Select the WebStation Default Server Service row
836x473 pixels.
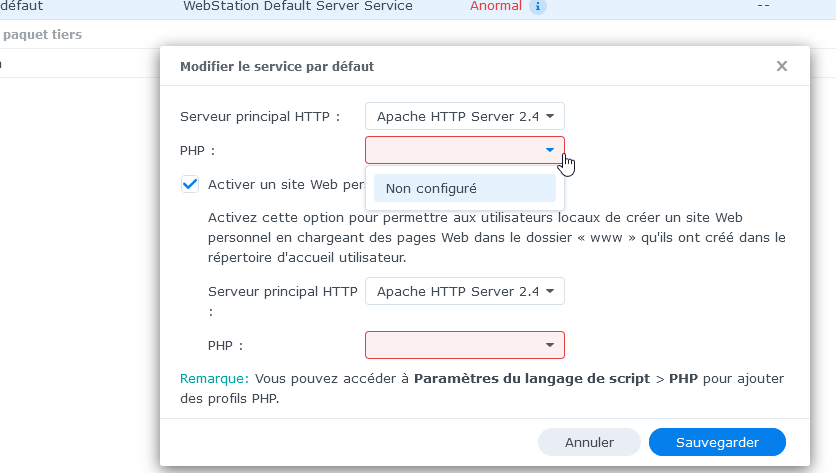(x=418, y=6)
